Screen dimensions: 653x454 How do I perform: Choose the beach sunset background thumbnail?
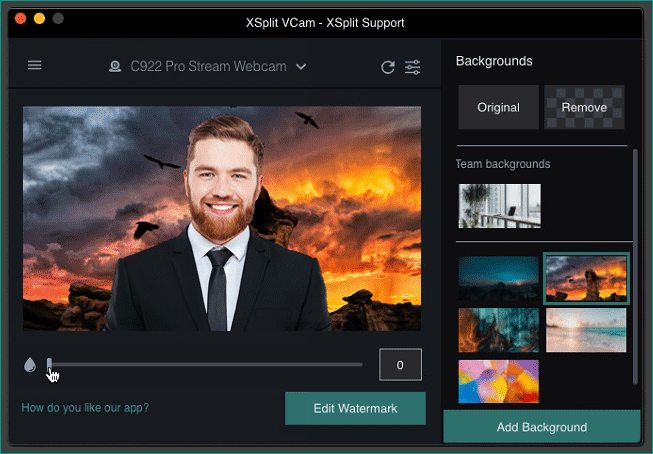pos(586,330)
